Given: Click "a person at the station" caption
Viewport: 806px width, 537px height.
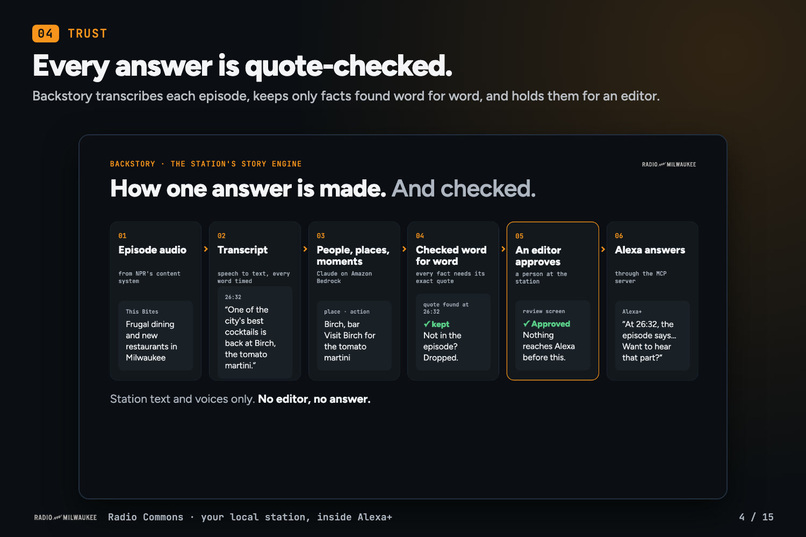Looking at the screenshot, I should click(x=541, y=278).
